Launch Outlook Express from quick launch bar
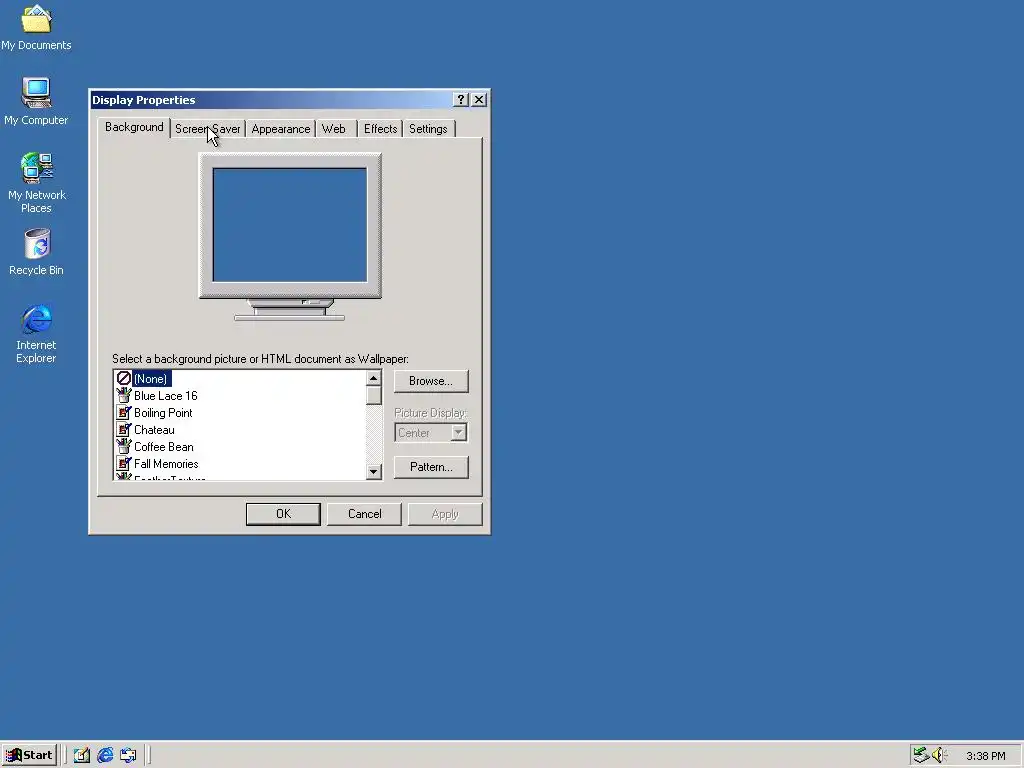This screenshot has height=768, width=1024. (x=129, y=756)
